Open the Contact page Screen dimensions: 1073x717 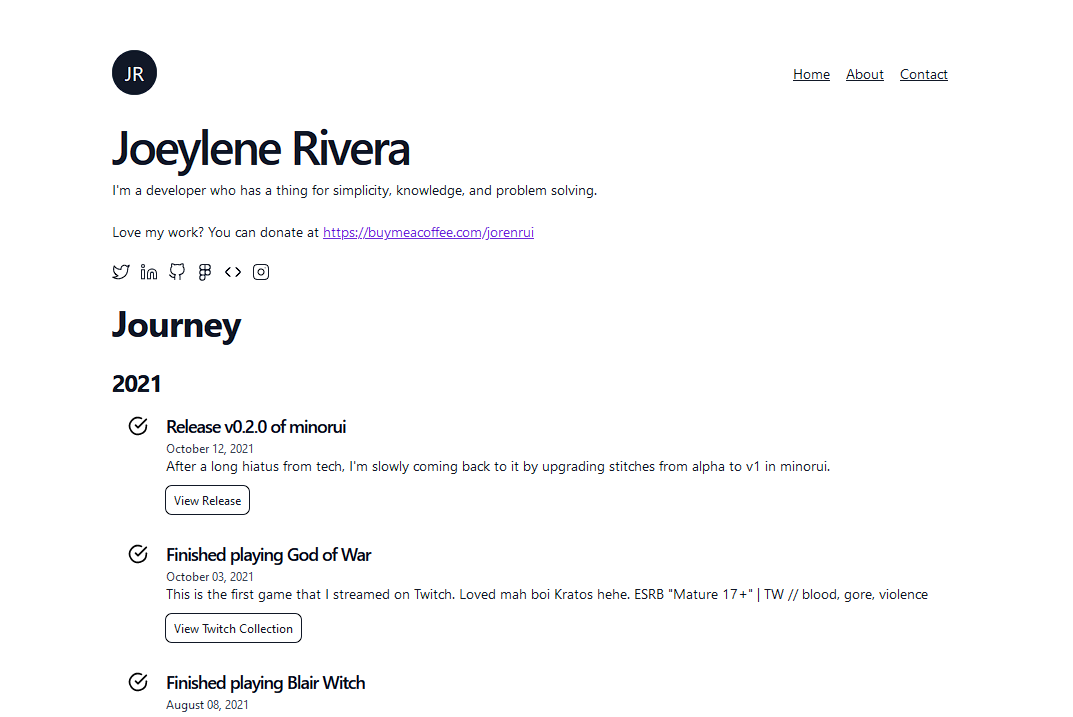click(x=923, y=74)
